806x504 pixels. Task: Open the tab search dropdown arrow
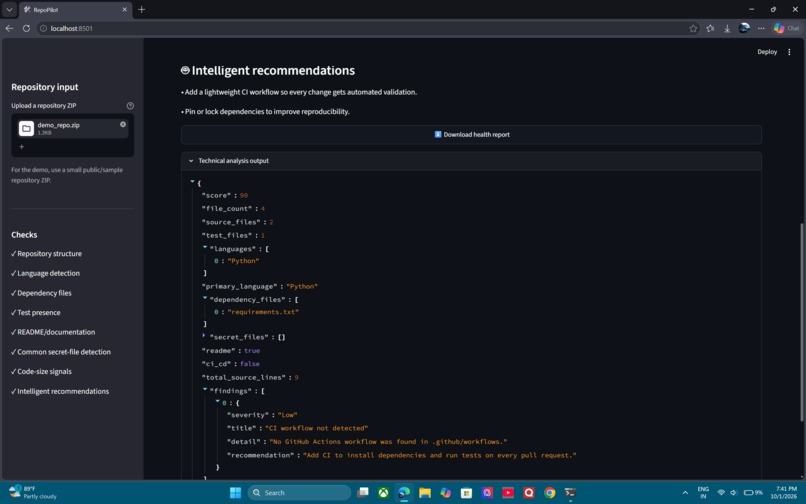(x=9, y=9)
